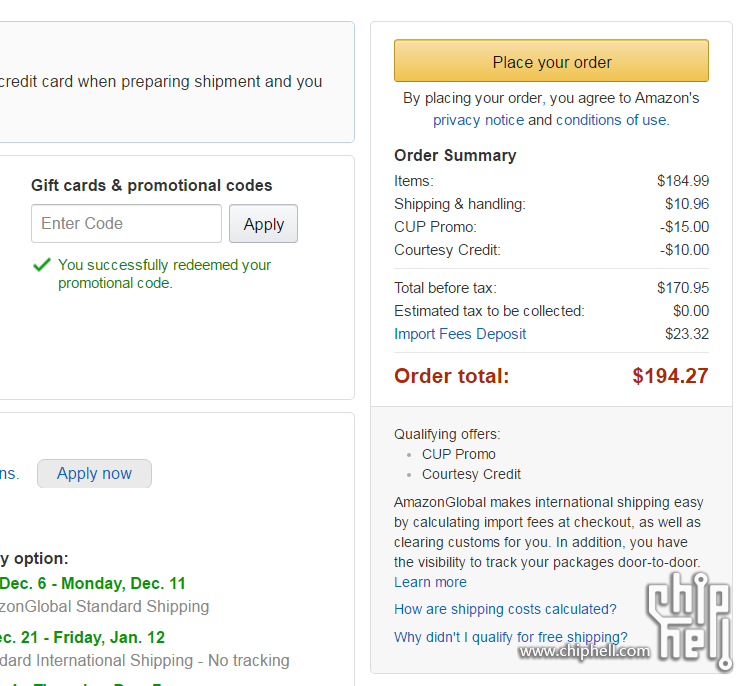Select the Dec. 6 - Dec. 11 delivery option
This screenshot has width=746, height=686.
click(x=93, y=583)
